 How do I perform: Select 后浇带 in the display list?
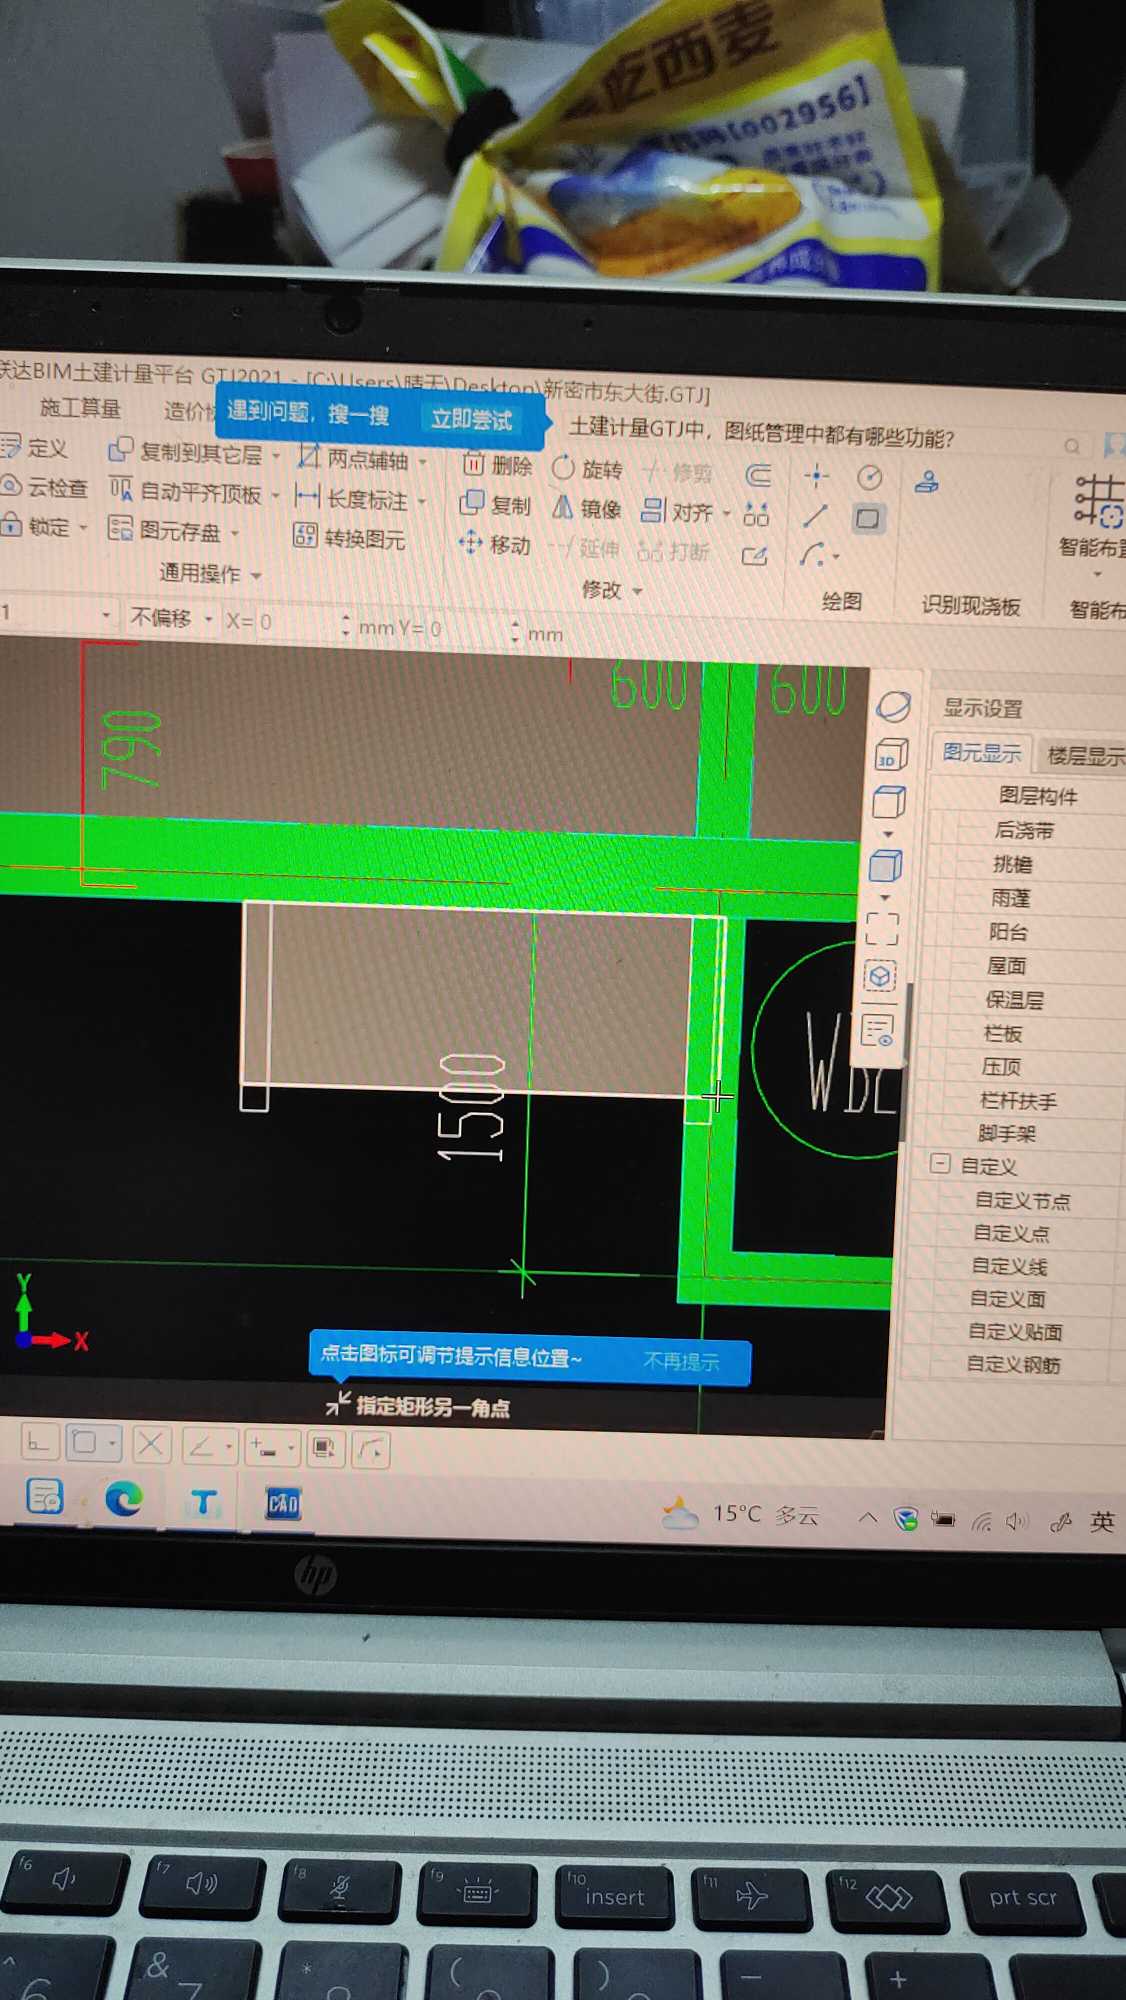pyautogui.click(x=1024, y=830)
